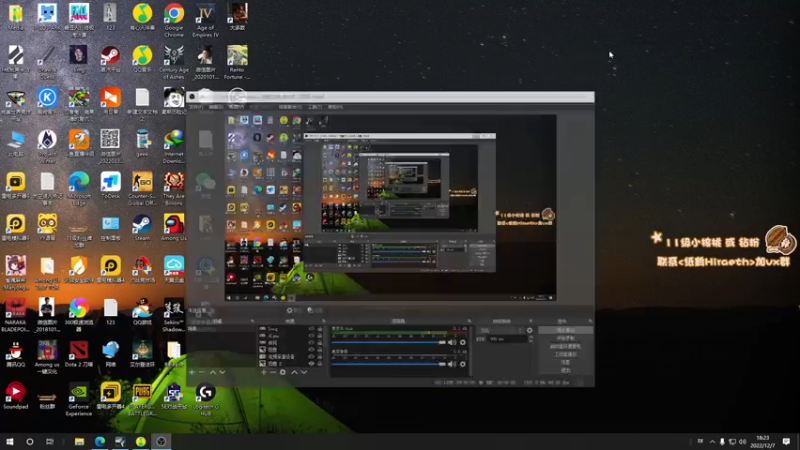800x450 pixels.
Task: Toggle visibility eye of the topmost source
Action: [x=311, y=329]
